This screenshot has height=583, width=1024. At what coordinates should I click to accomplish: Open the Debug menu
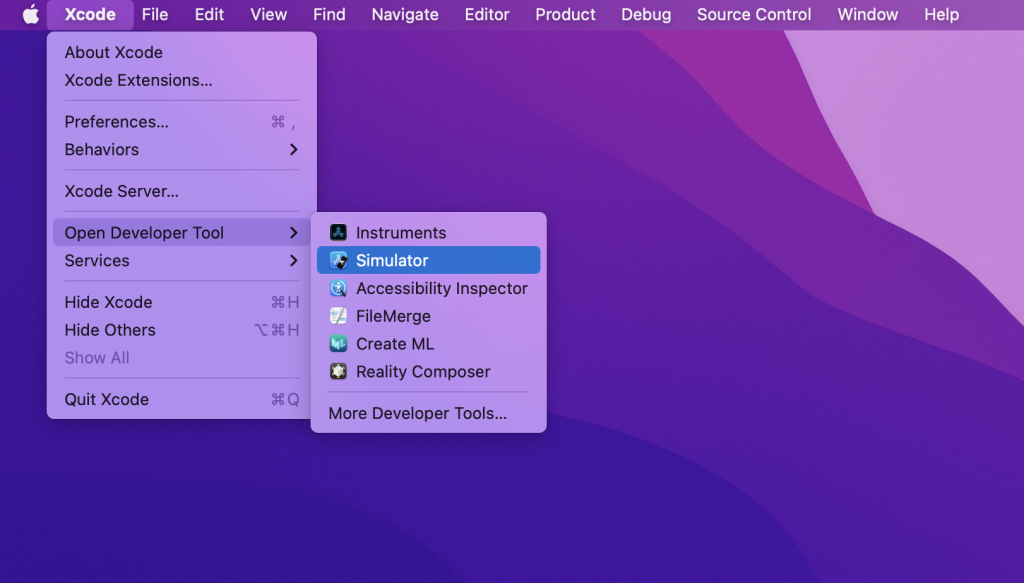[x=646, y=14]
